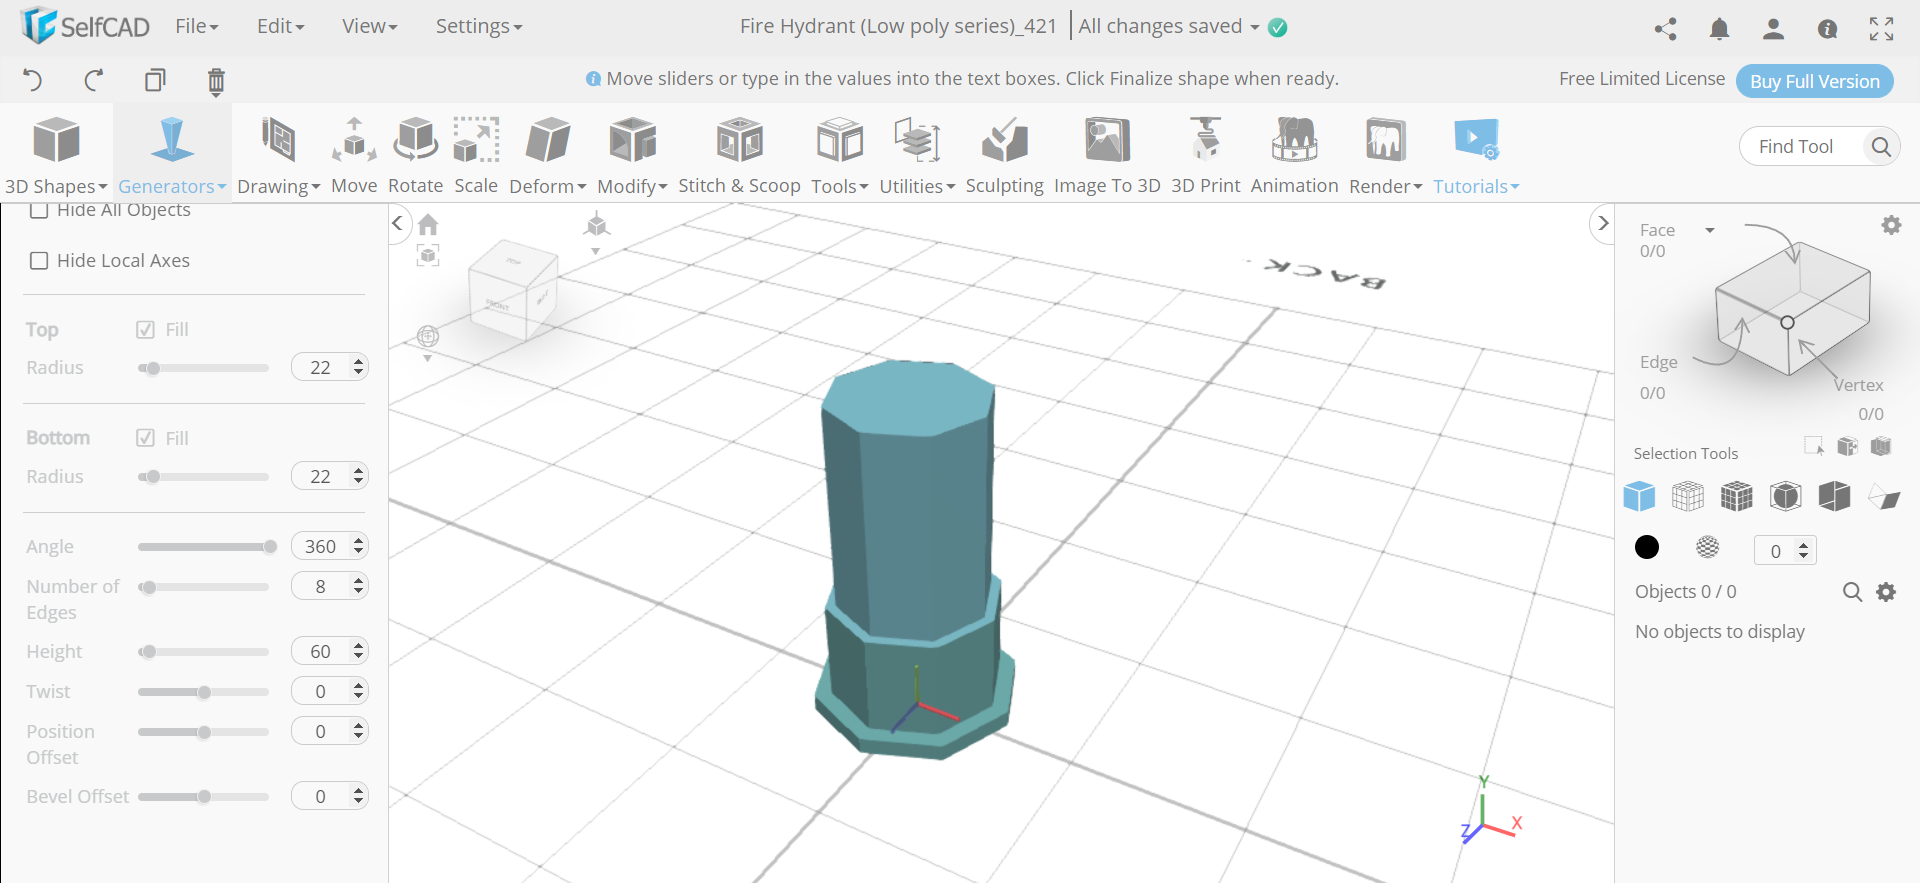Toggle Bottom Fill checkbox
This screenshot has width=1920, height=883.
(145, 438)
